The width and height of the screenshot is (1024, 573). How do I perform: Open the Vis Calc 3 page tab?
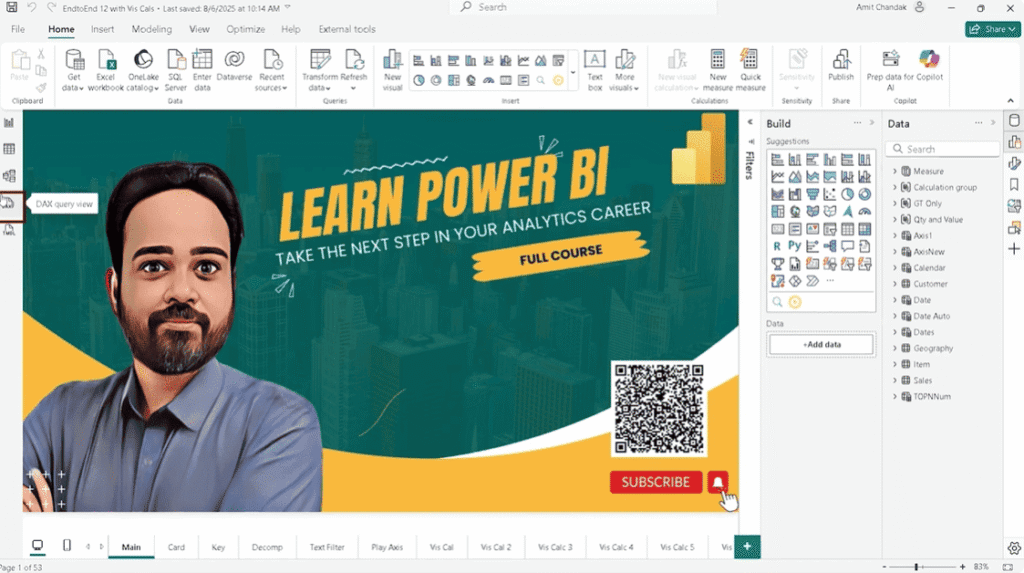tap(555, 547)
